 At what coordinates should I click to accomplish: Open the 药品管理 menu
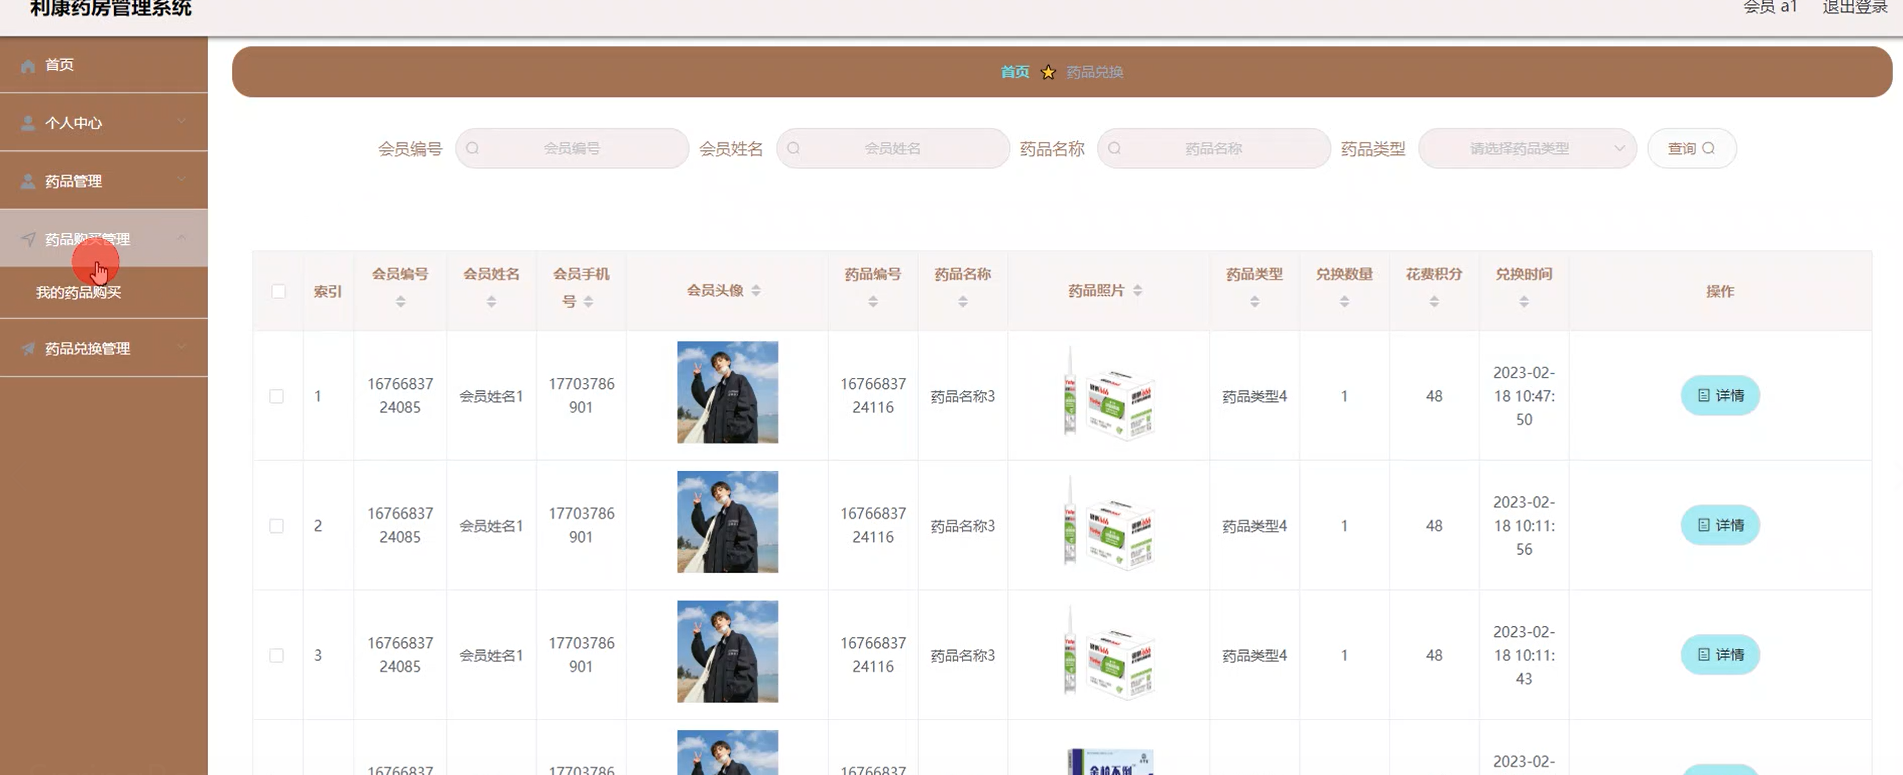click(104, 181)
